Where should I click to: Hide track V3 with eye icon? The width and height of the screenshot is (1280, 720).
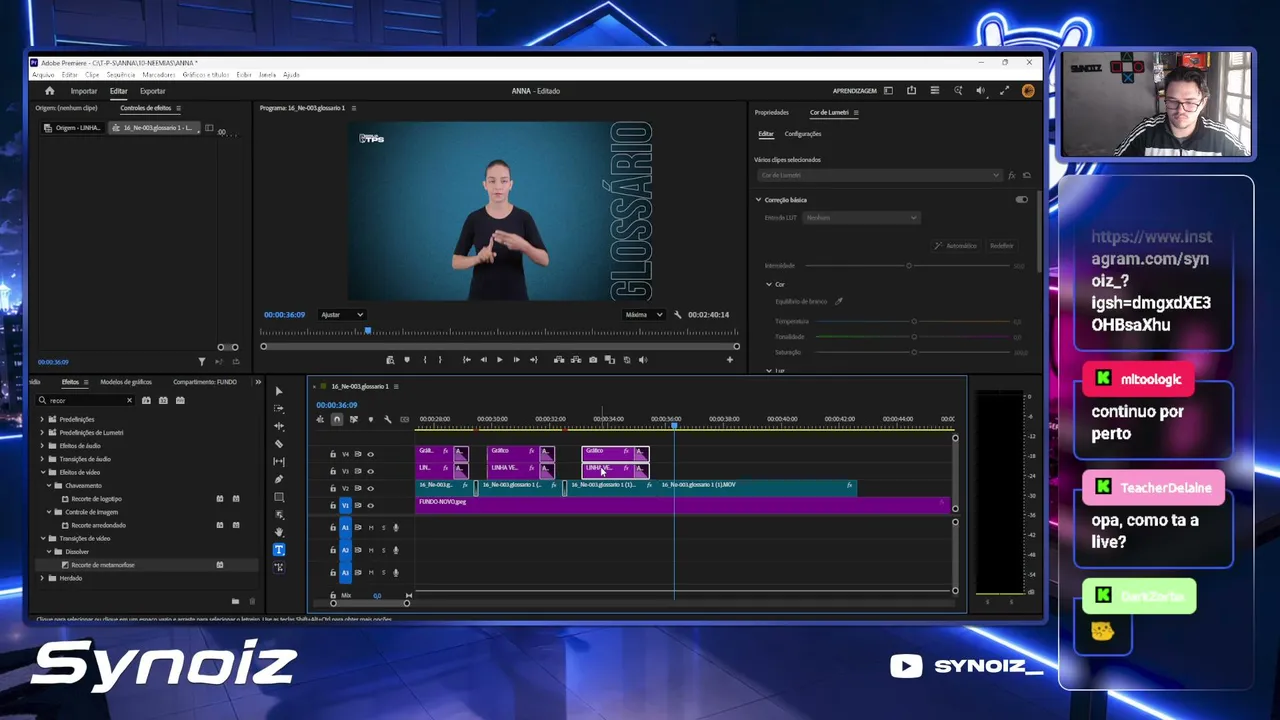(x=370, y=471)
